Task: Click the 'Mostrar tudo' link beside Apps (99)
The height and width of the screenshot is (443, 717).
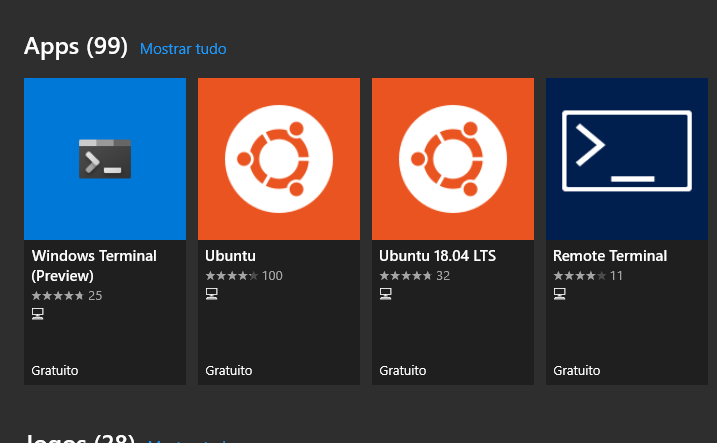Action: (183, 49)
